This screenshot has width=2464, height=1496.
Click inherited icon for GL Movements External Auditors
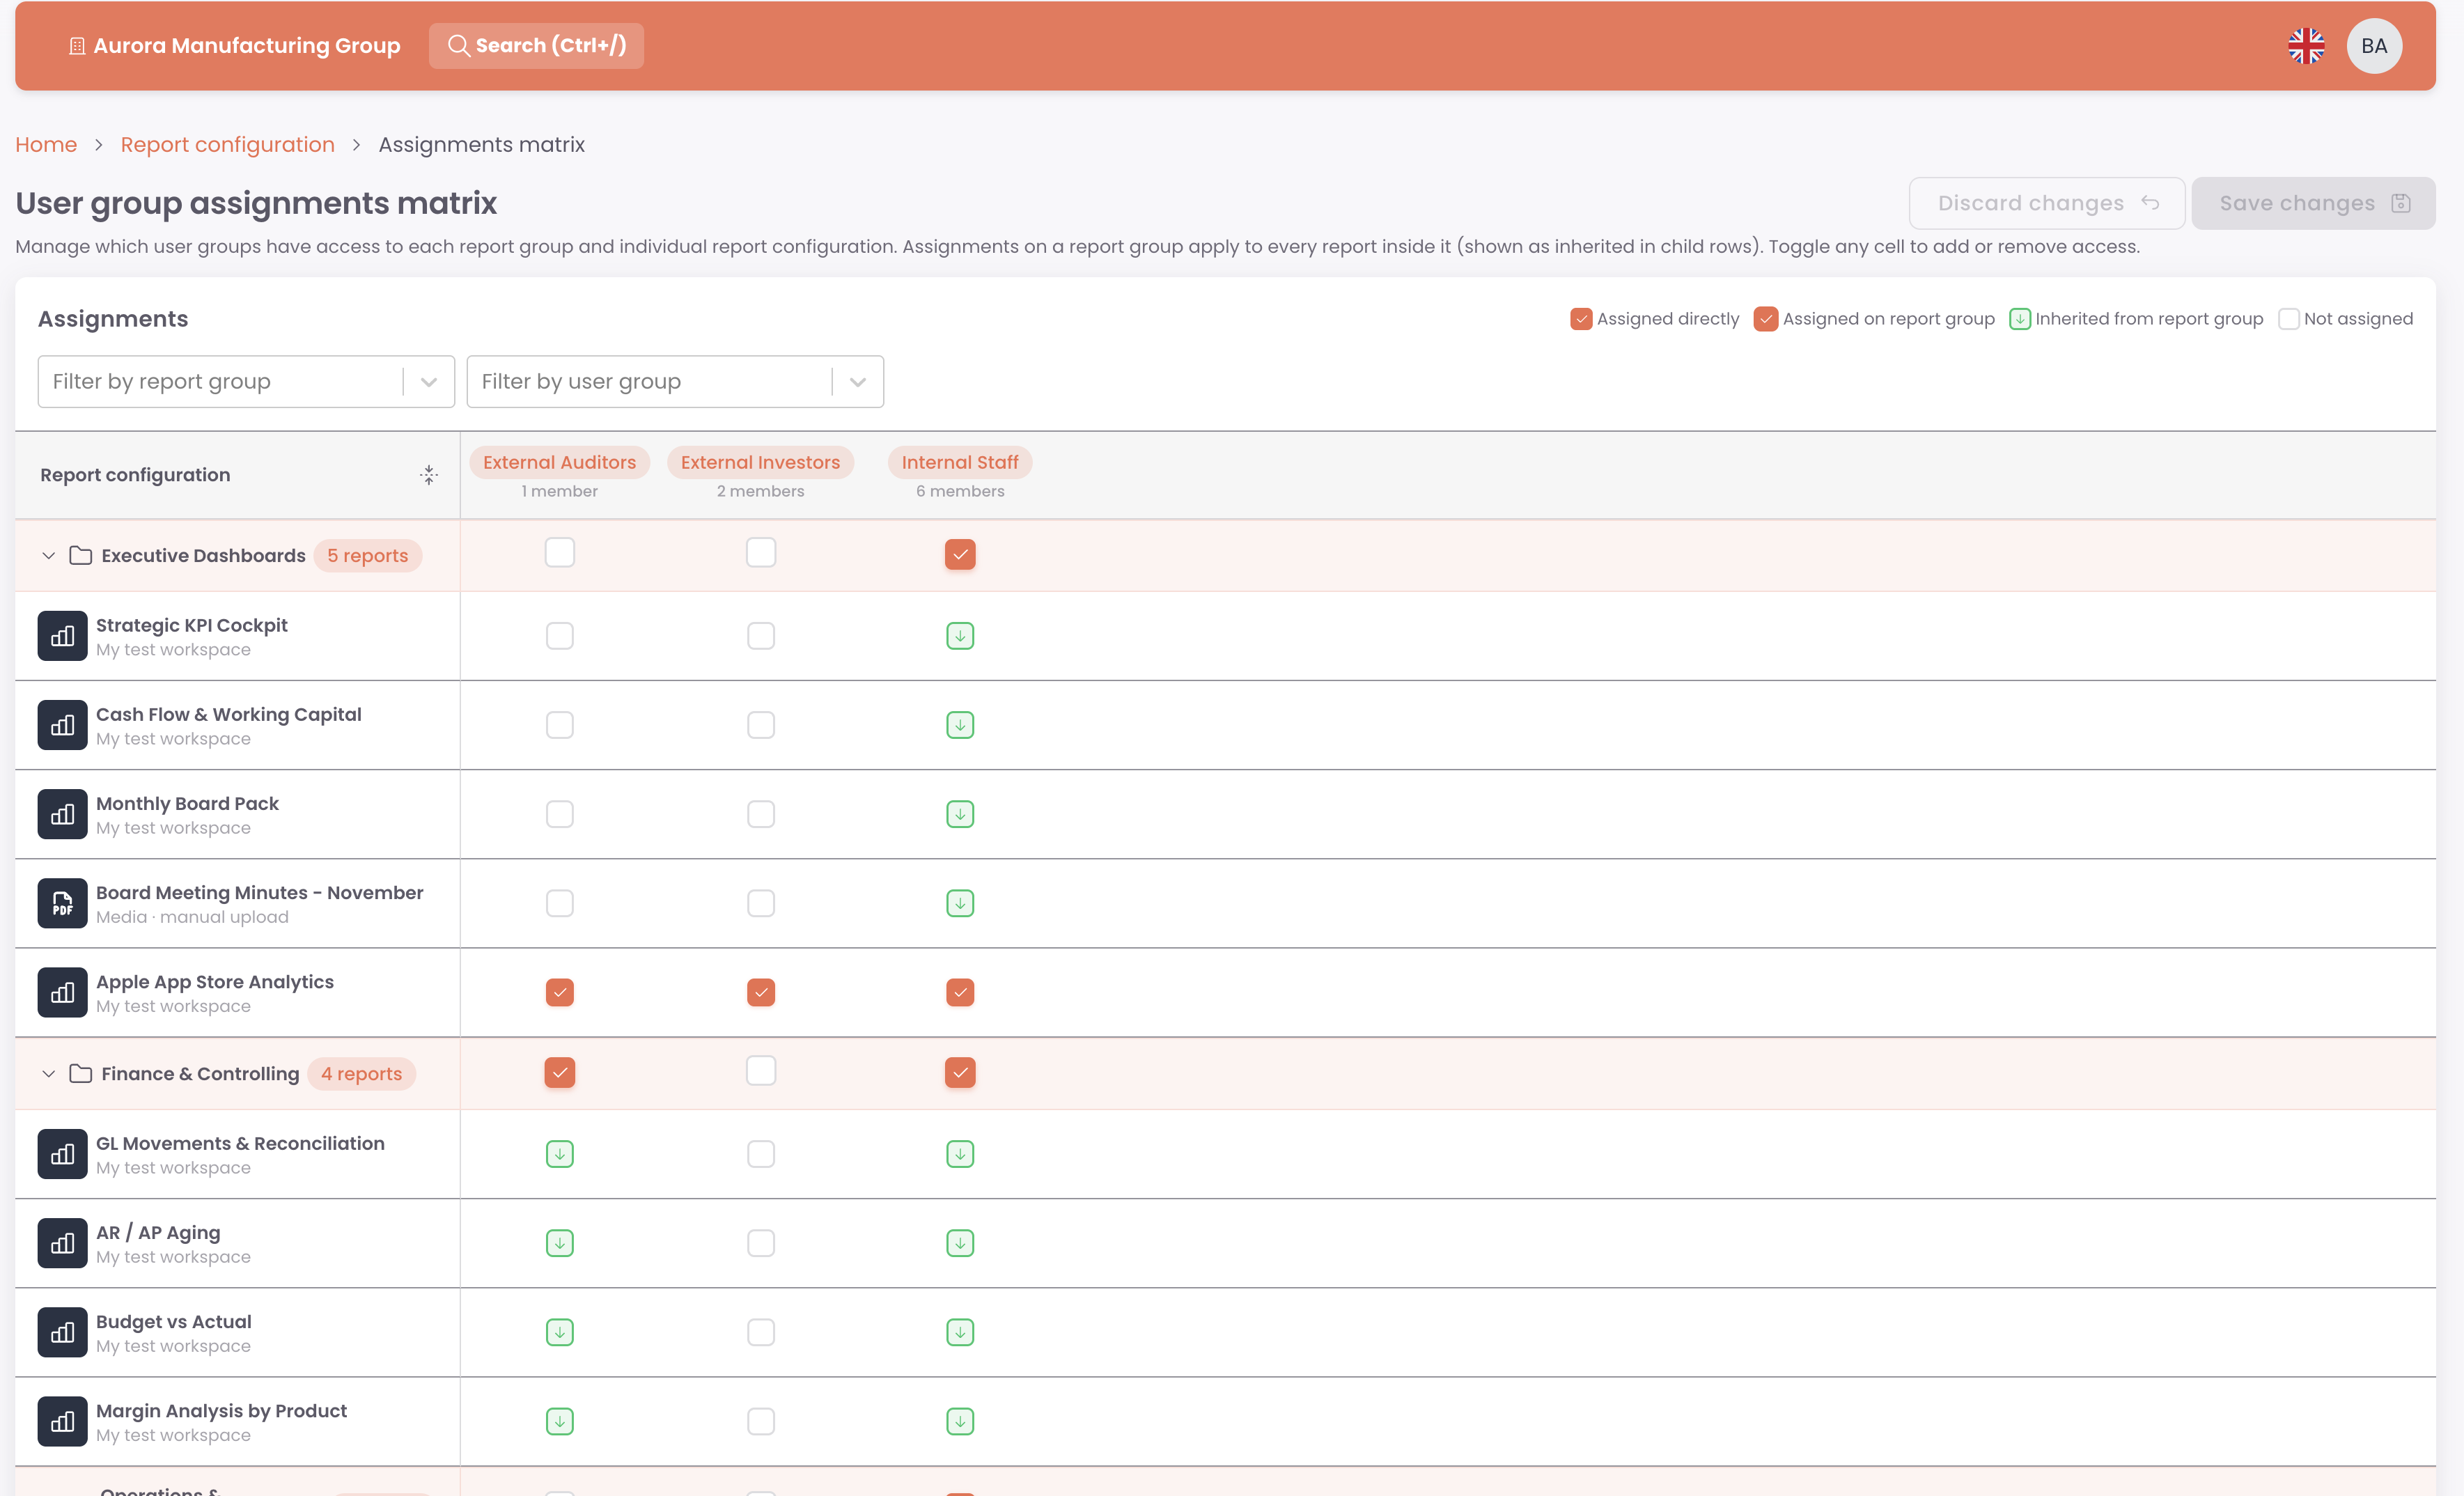coord(560,1154)
